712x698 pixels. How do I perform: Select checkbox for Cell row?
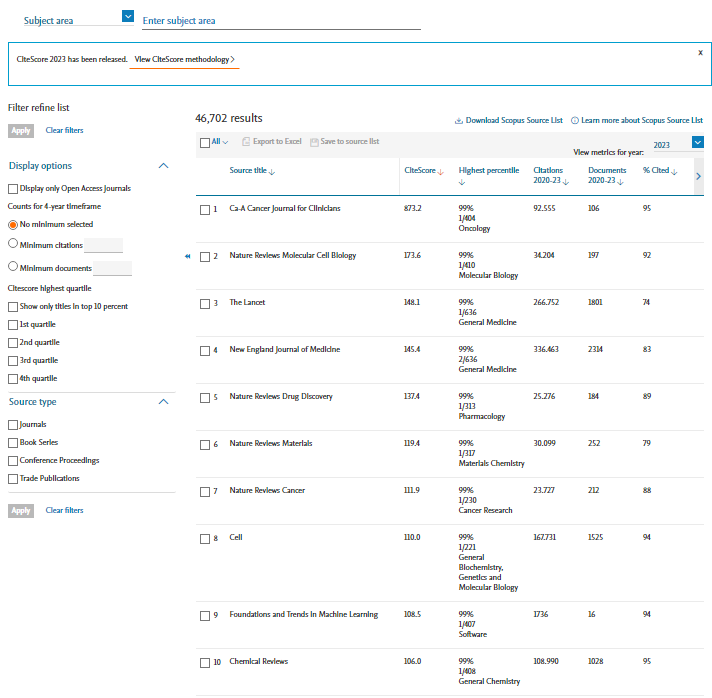[x=205, y=539]
